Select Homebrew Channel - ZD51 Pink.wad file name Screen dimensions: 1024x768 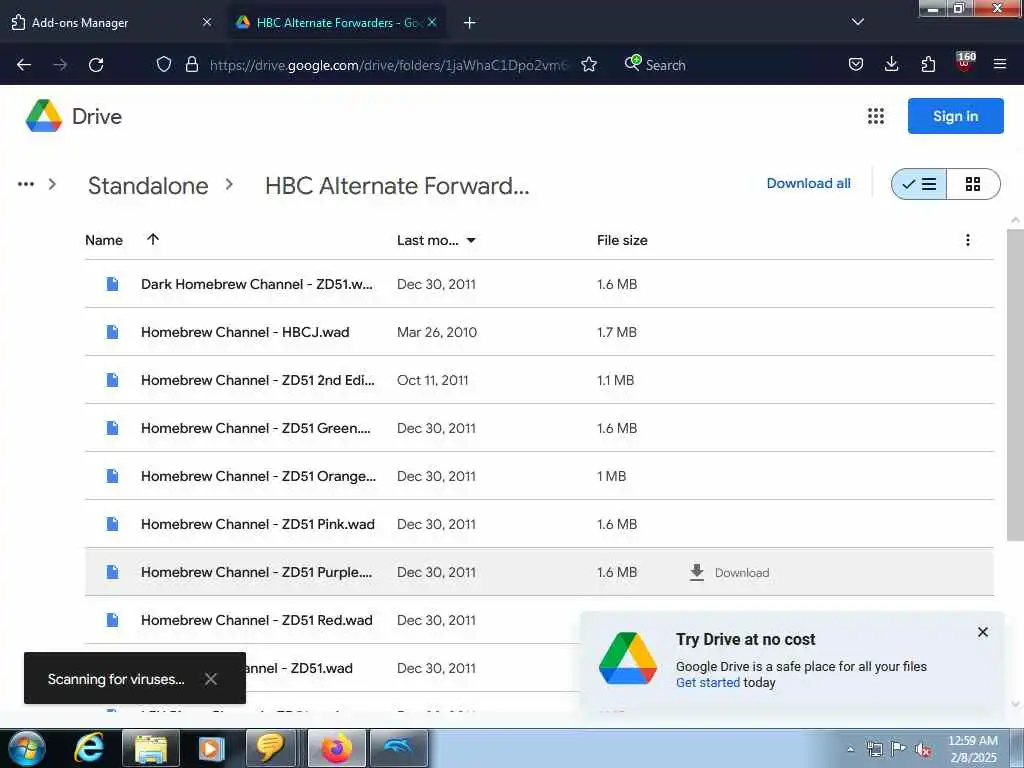tap(258, 524)
